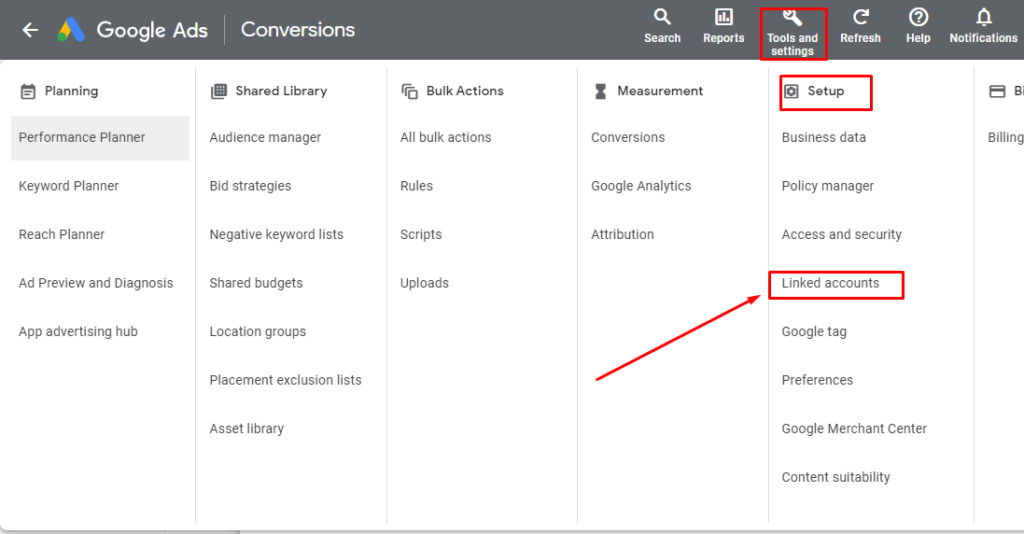Click the Shared Library heading text
The height and width of the screenshot is (534, 1024).
click(281, 91)
